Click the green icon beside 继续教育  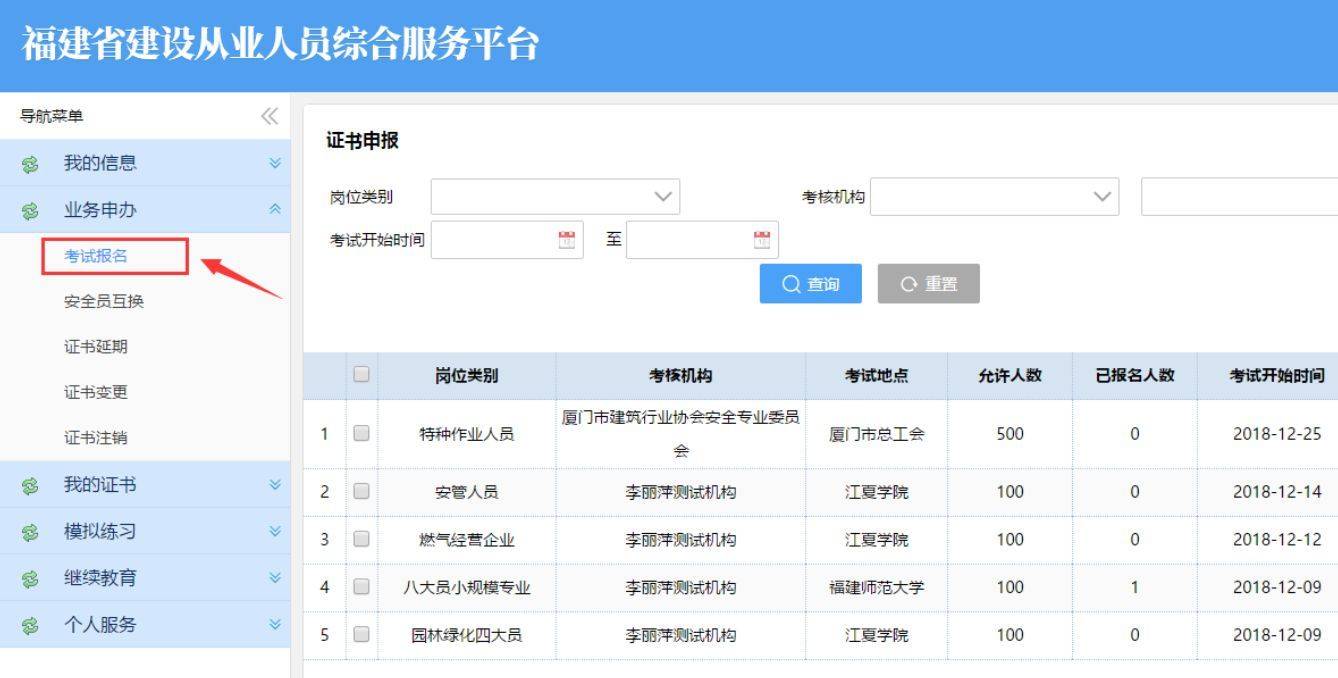[29, 578]
